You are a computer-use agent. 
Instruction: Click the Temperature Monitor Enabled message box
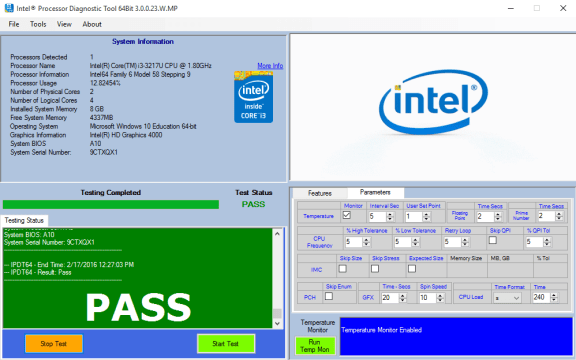pyautogui.click(x=456, y=336)
